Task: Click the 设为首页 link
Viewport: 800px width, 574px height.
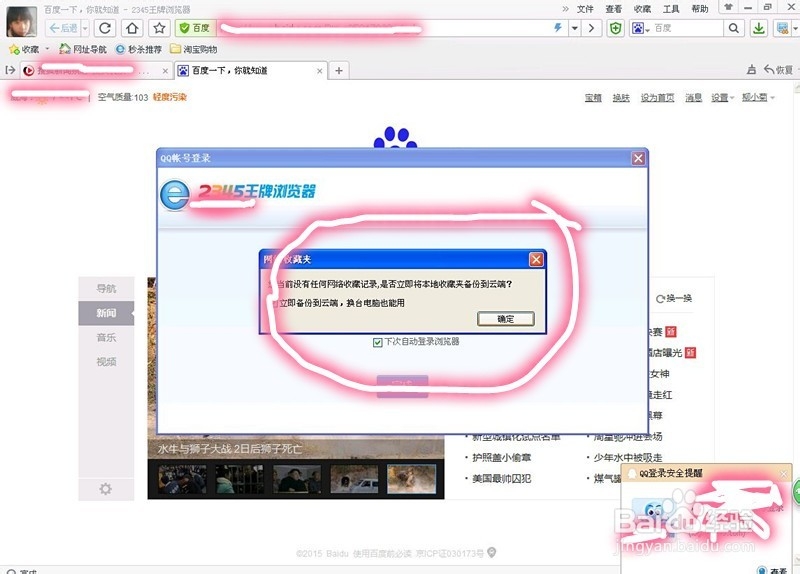Action: click(658, 97)
